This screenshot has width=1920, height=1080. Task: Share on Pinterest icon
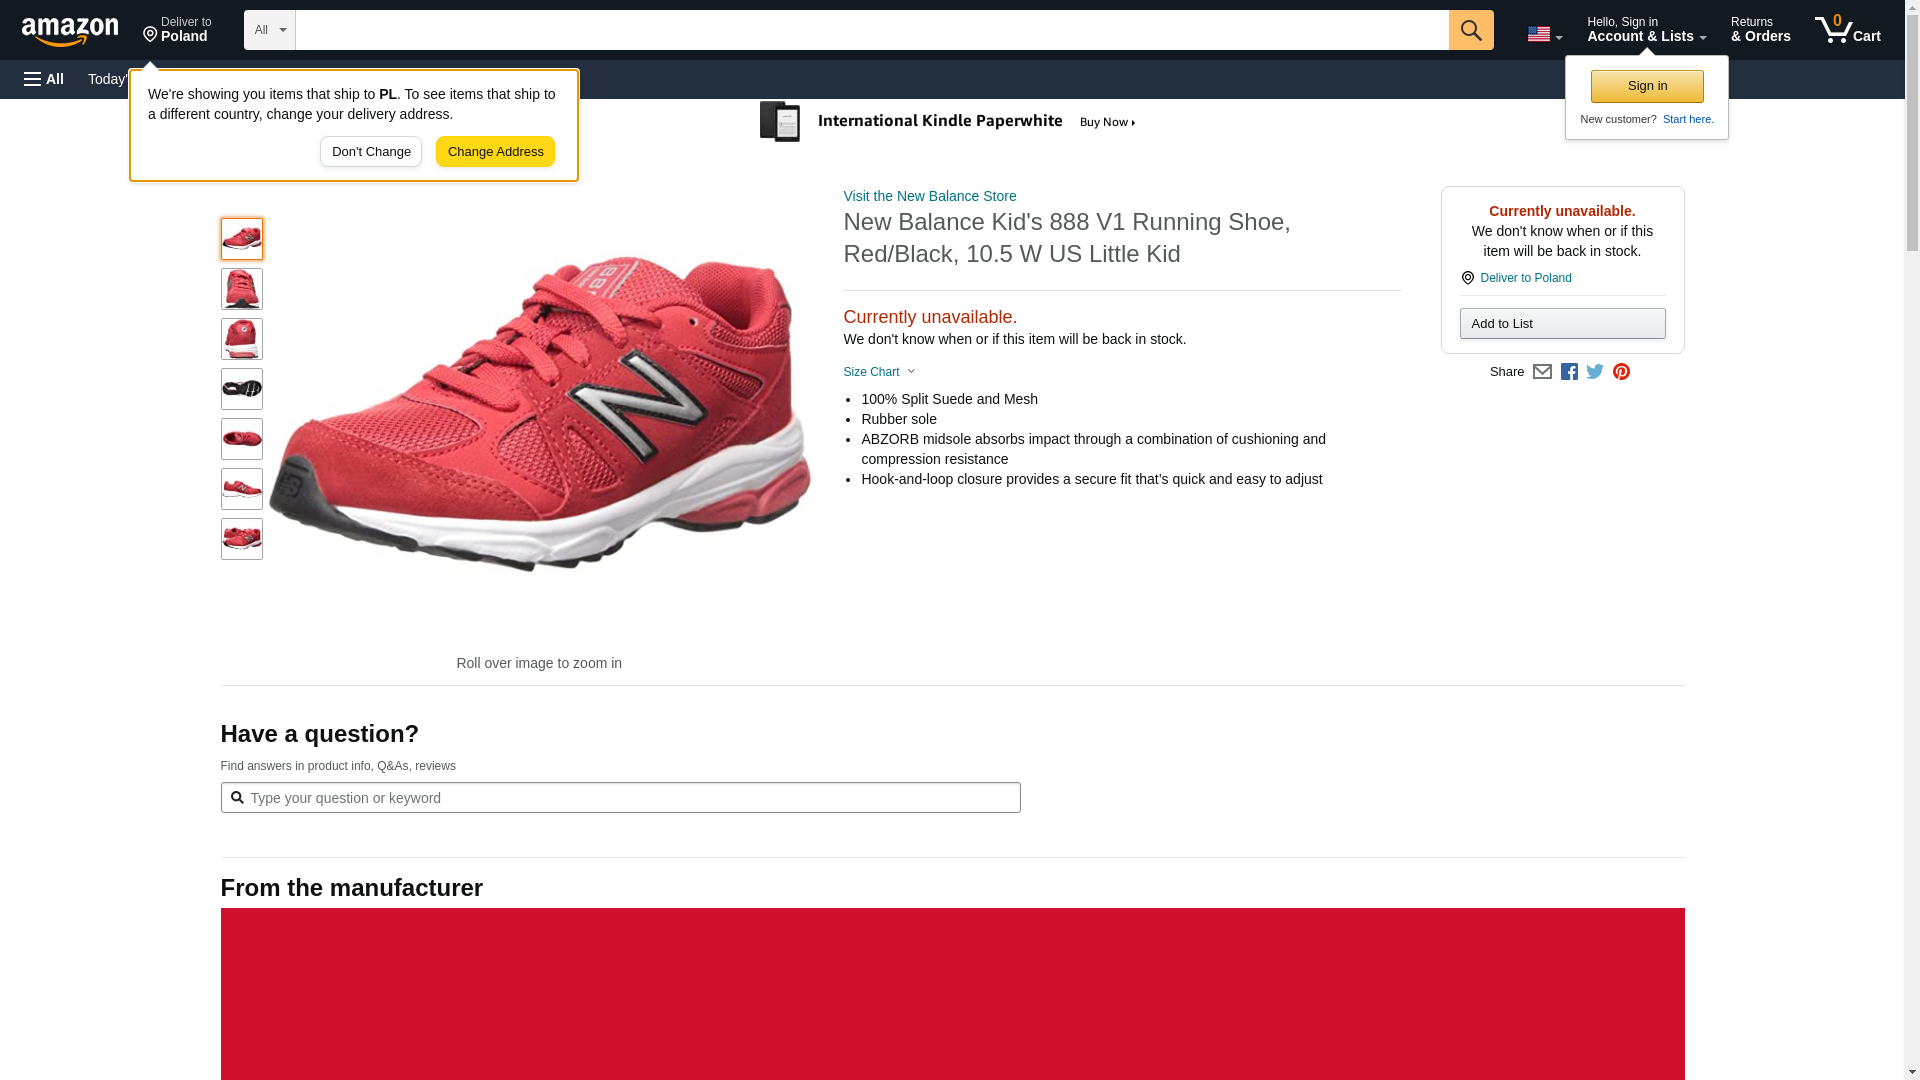[x=1621, y=372]
